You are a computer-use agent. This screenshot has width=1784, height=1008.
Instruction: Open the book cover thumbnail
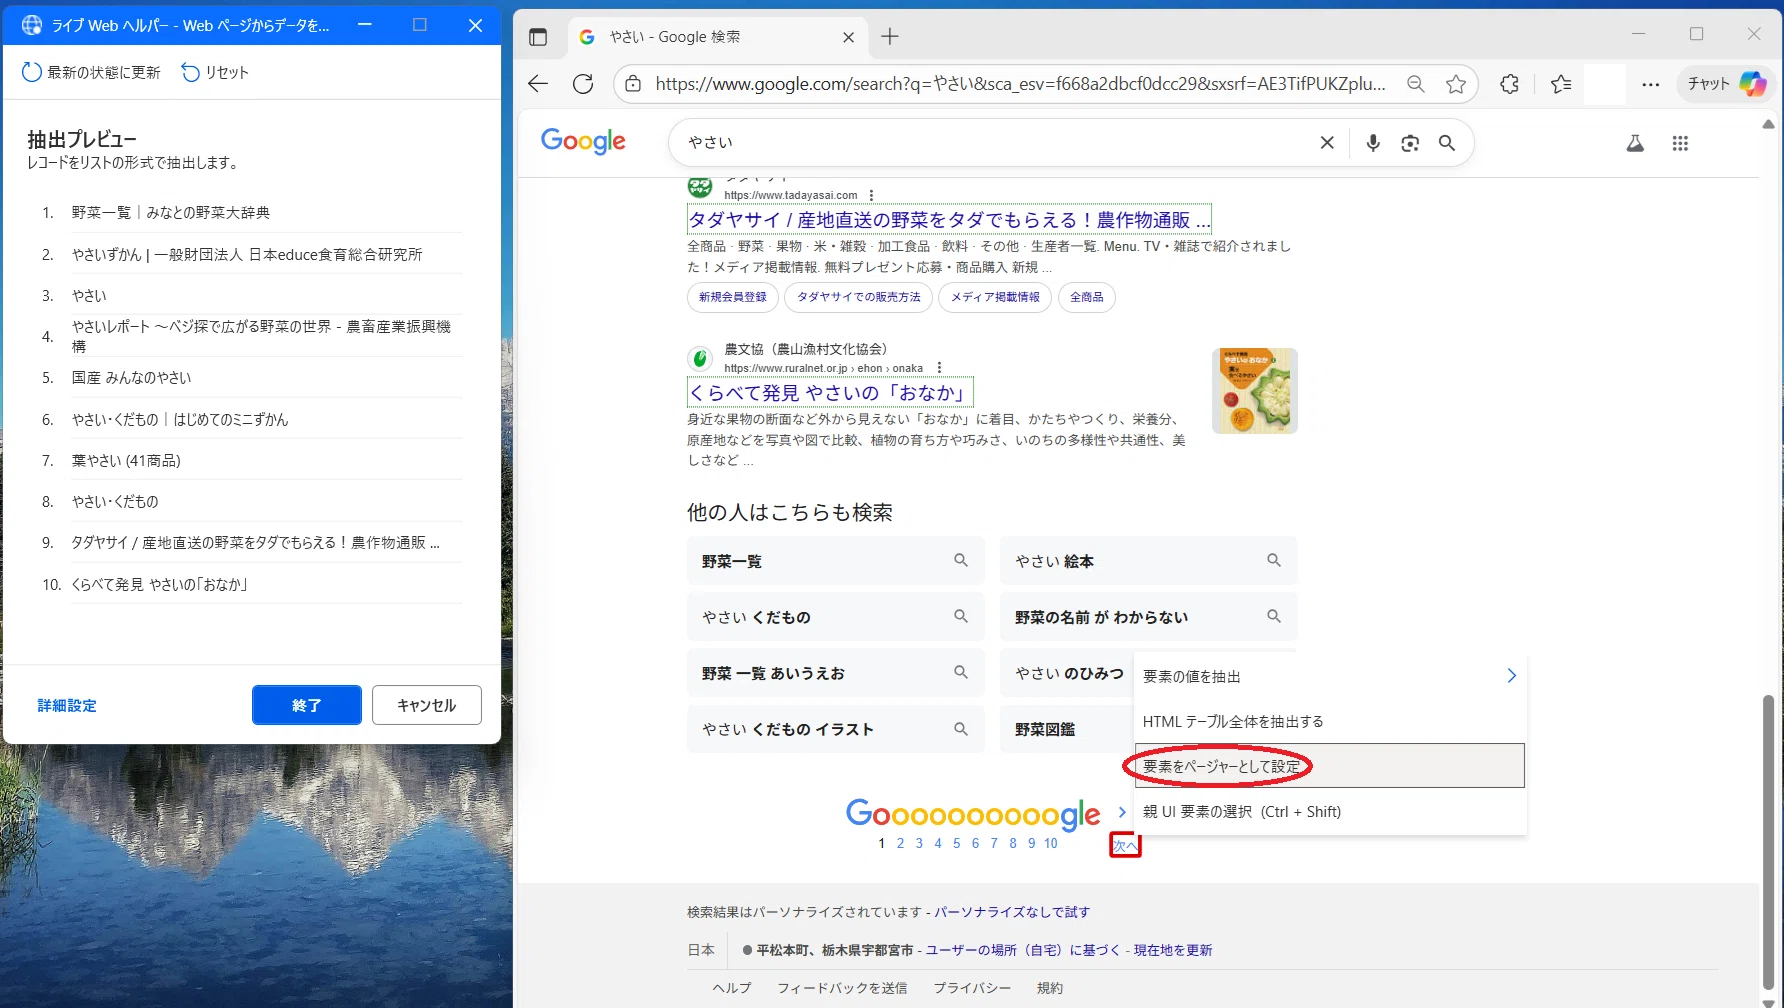click(x=1254, y=391)
